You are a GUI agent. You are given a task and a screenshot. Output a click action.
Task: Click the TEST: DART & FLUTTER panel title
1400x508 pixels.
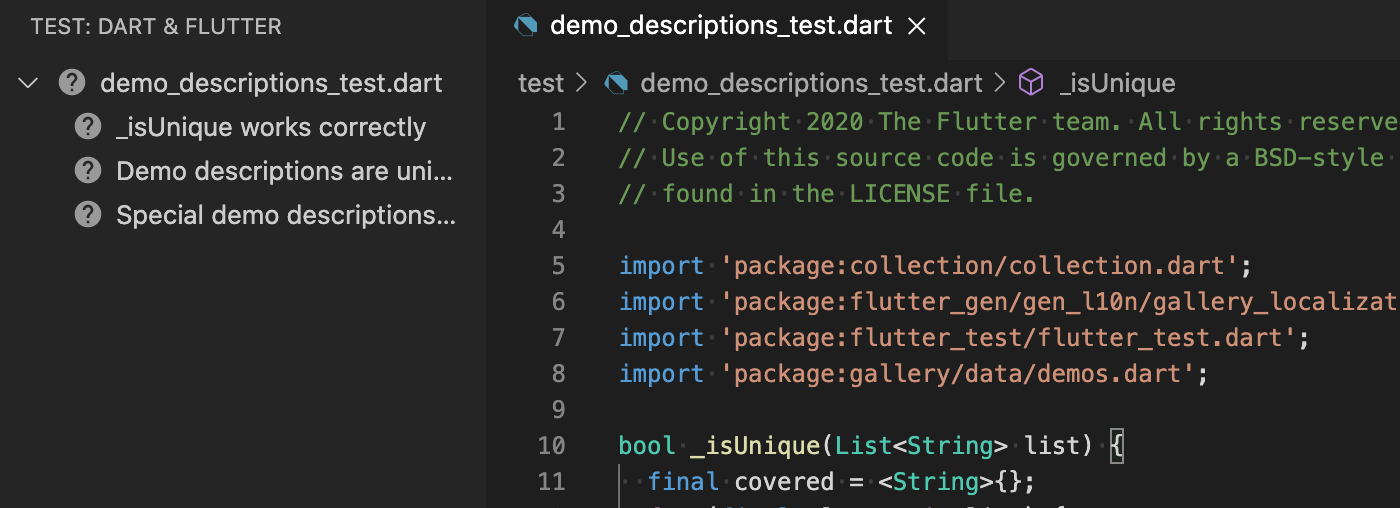point(156,26)
